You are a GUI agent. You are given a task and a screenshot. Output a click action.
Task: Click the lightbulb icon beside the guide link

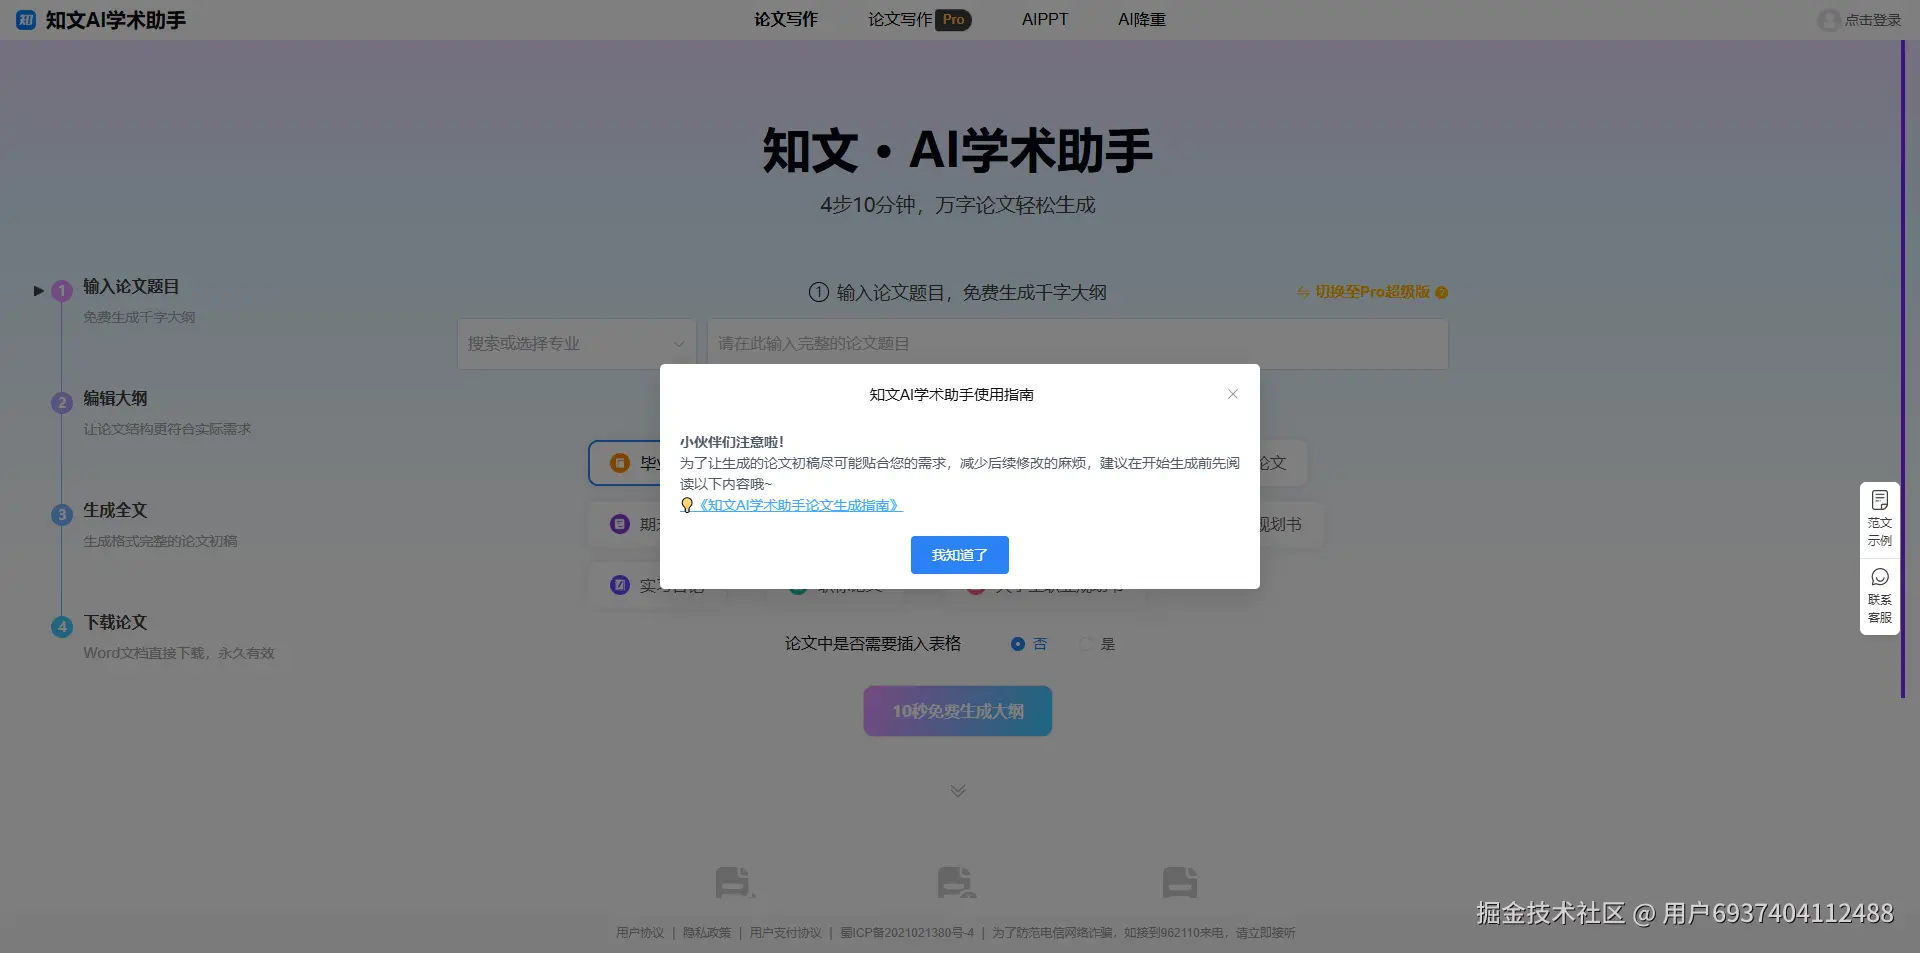point(686,505)
